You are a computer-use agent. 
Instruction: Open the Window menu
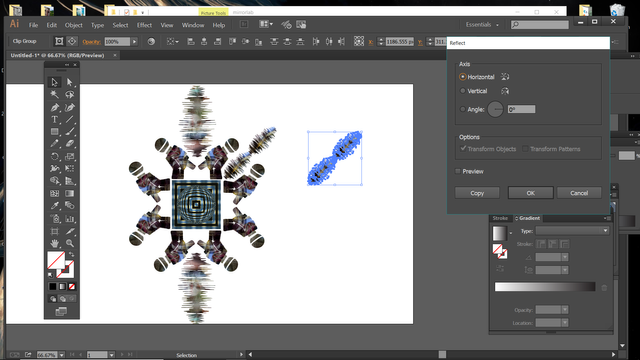(x=193, y=25)
